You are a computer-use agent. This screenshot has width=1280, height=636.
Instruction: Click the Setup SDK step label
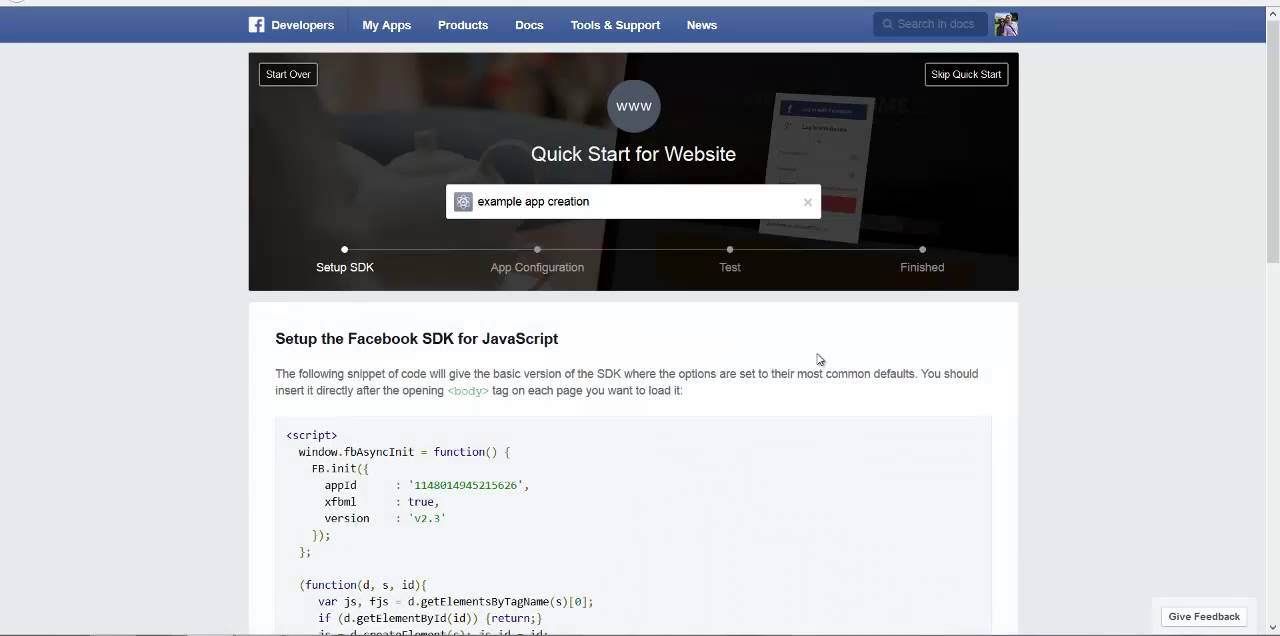point(345,267)
